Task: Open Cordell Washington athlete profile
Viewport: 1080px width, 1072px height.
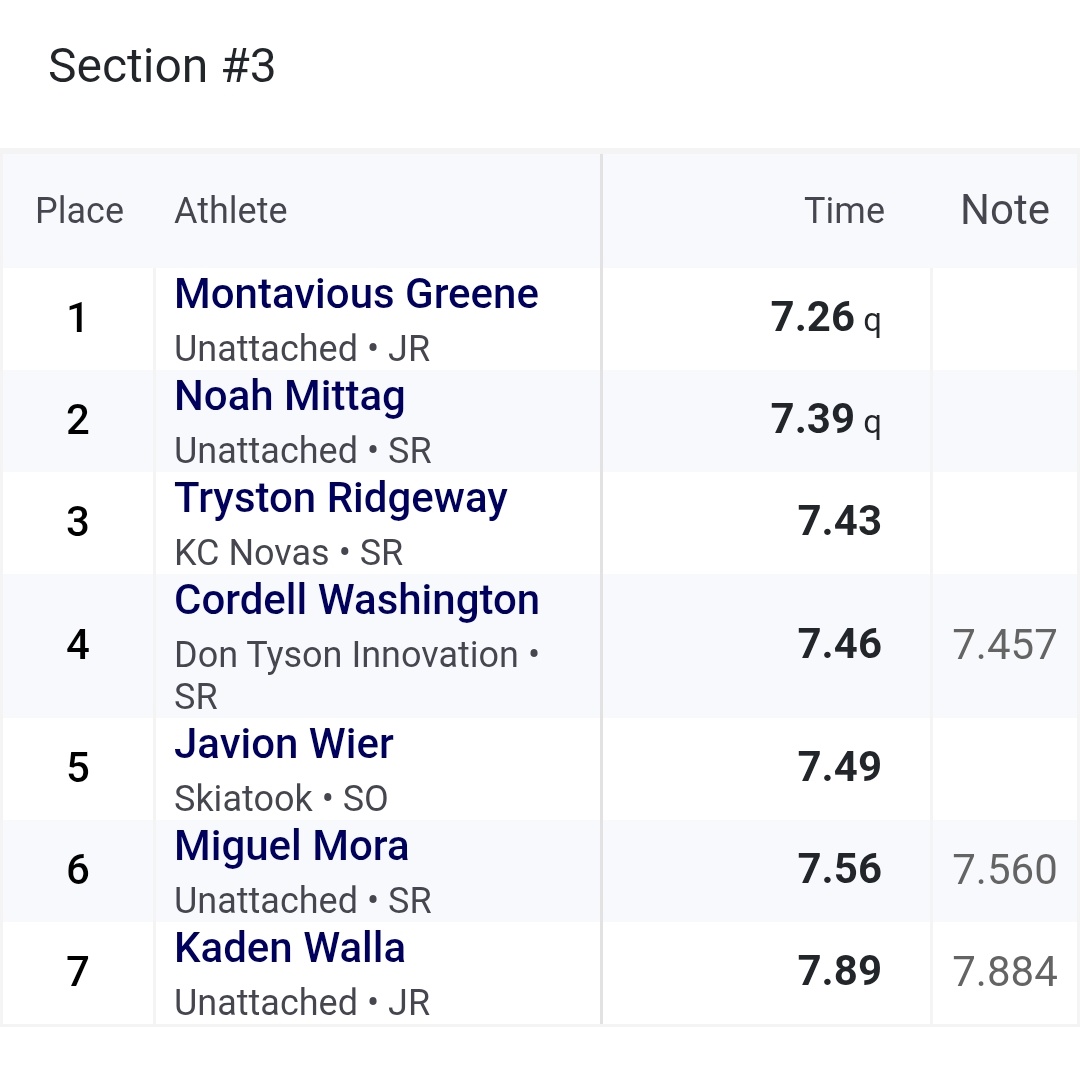Action: coord(357,600)
